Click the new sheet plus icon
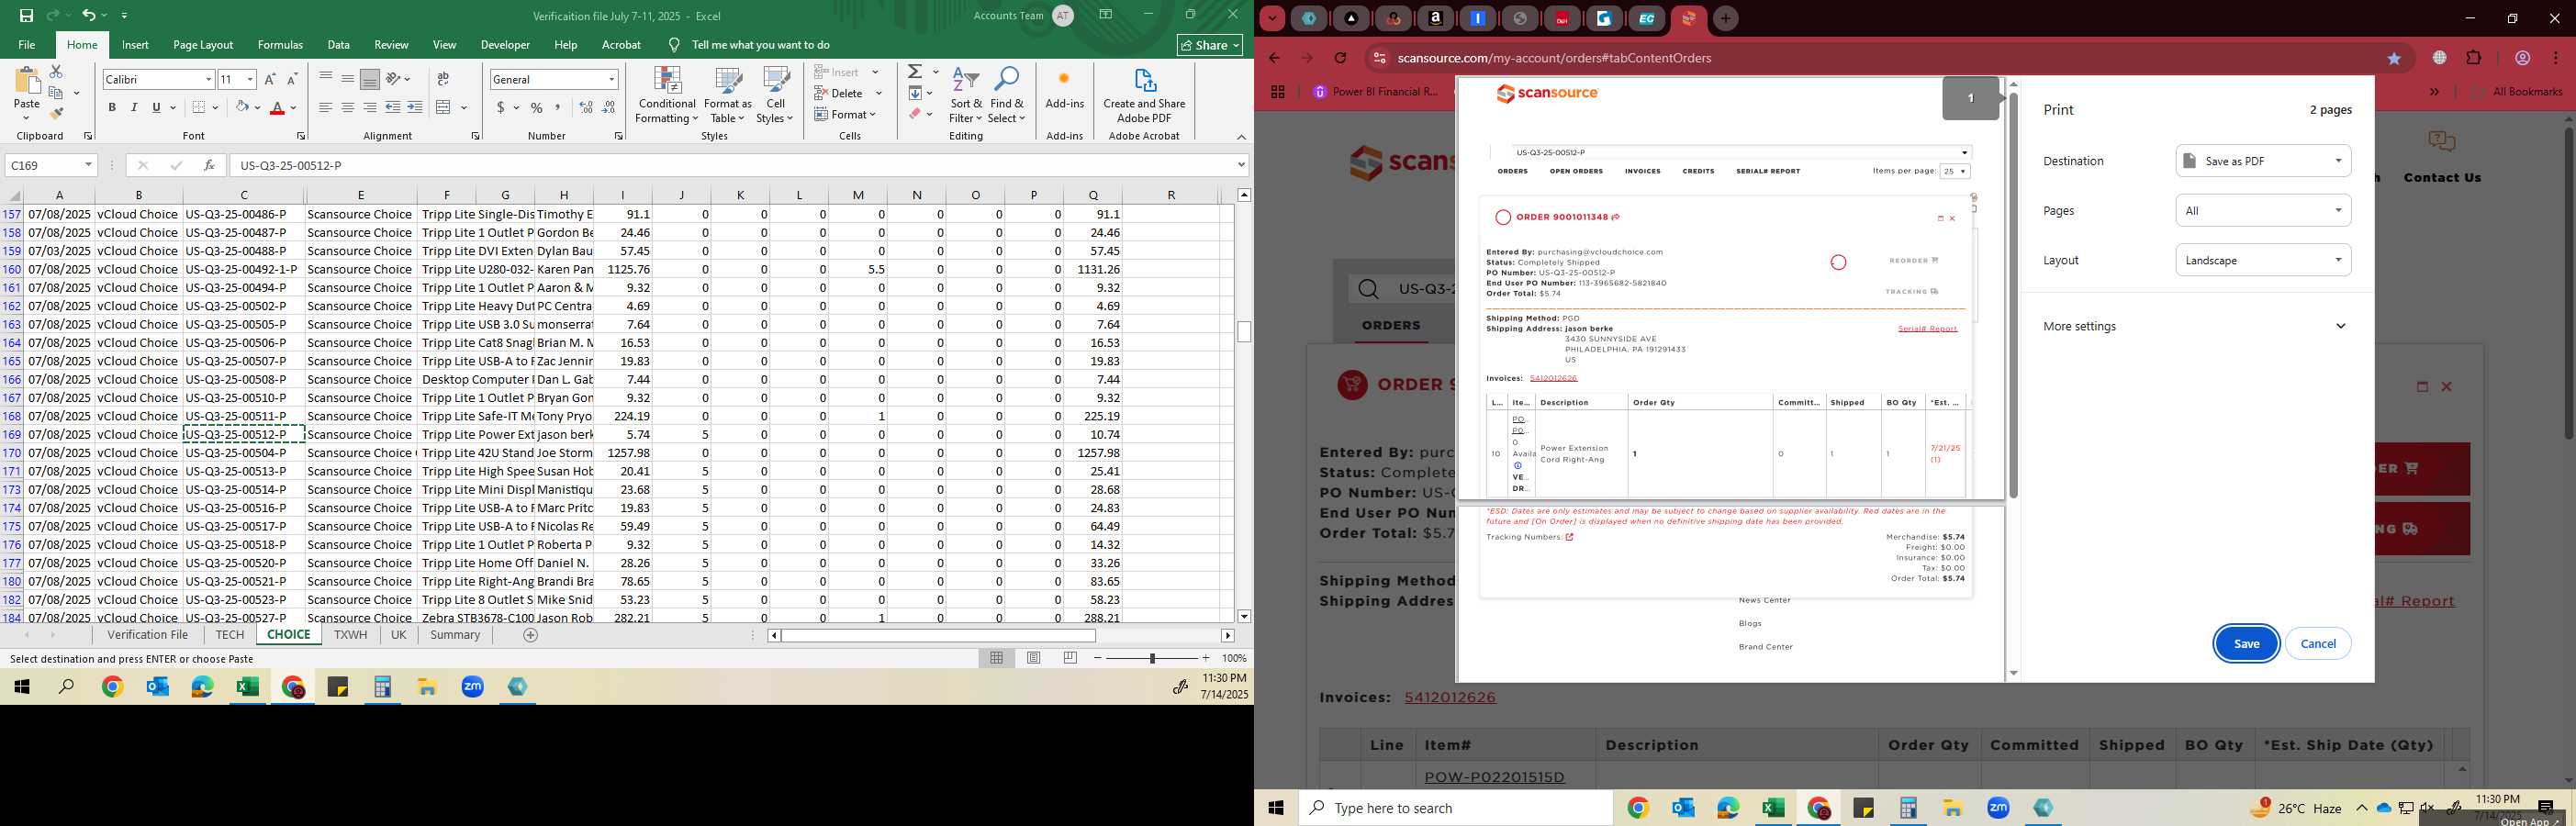 [531, 635]
